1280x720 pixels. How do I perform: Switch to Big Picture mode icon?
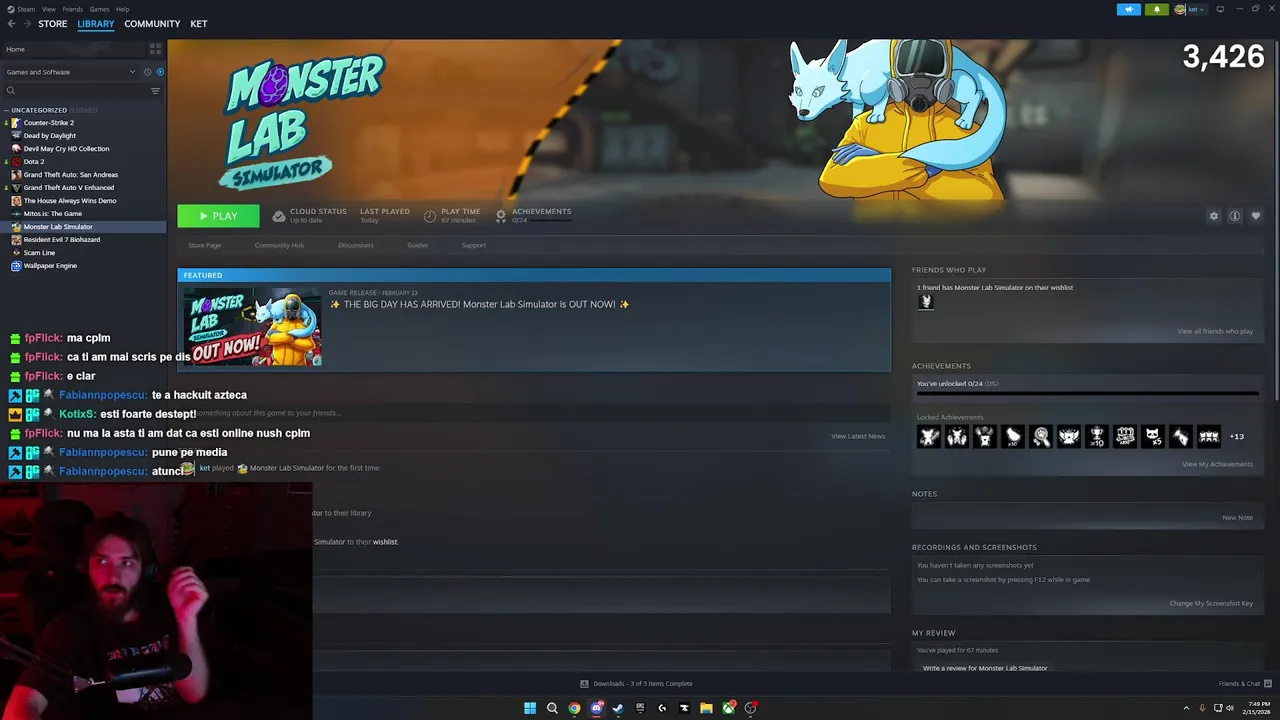1220,9
